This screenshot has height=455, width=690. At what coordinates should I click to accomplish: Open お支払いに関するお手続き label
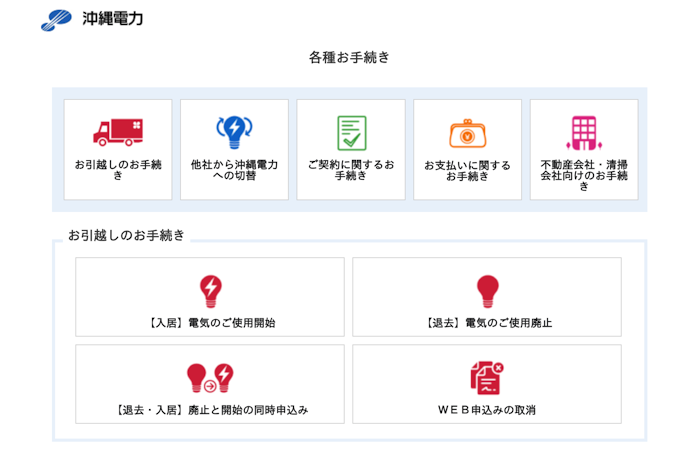467,171
